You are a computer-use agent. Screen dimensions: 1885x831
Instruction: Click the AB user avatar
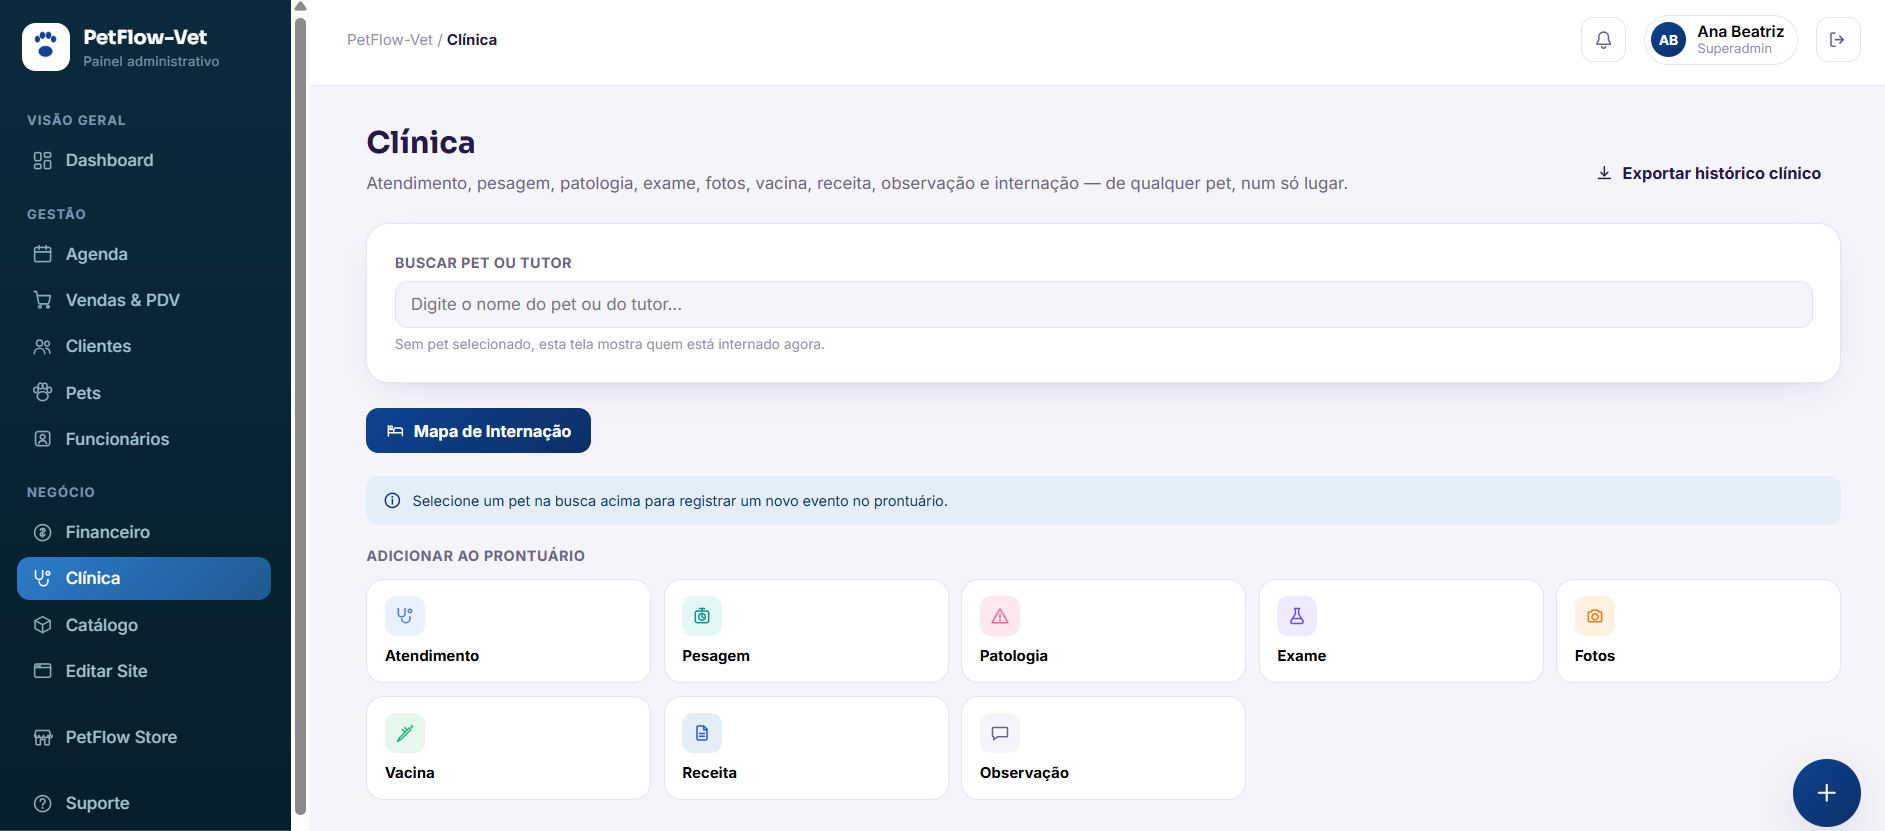point(1668,40)
